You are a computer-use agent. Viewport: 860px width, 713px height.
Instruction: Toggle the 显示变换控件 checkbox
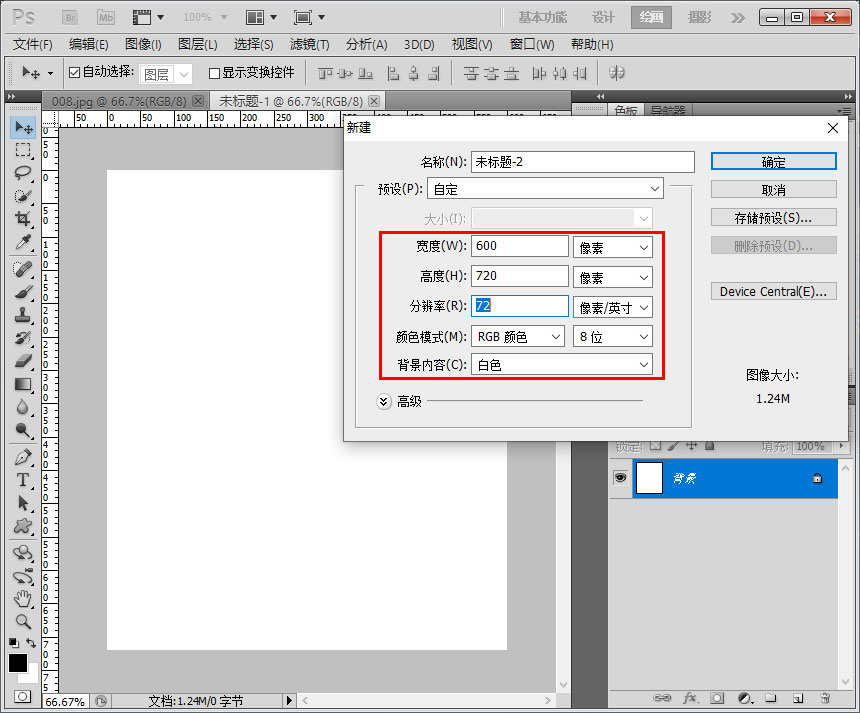point(214,73)
